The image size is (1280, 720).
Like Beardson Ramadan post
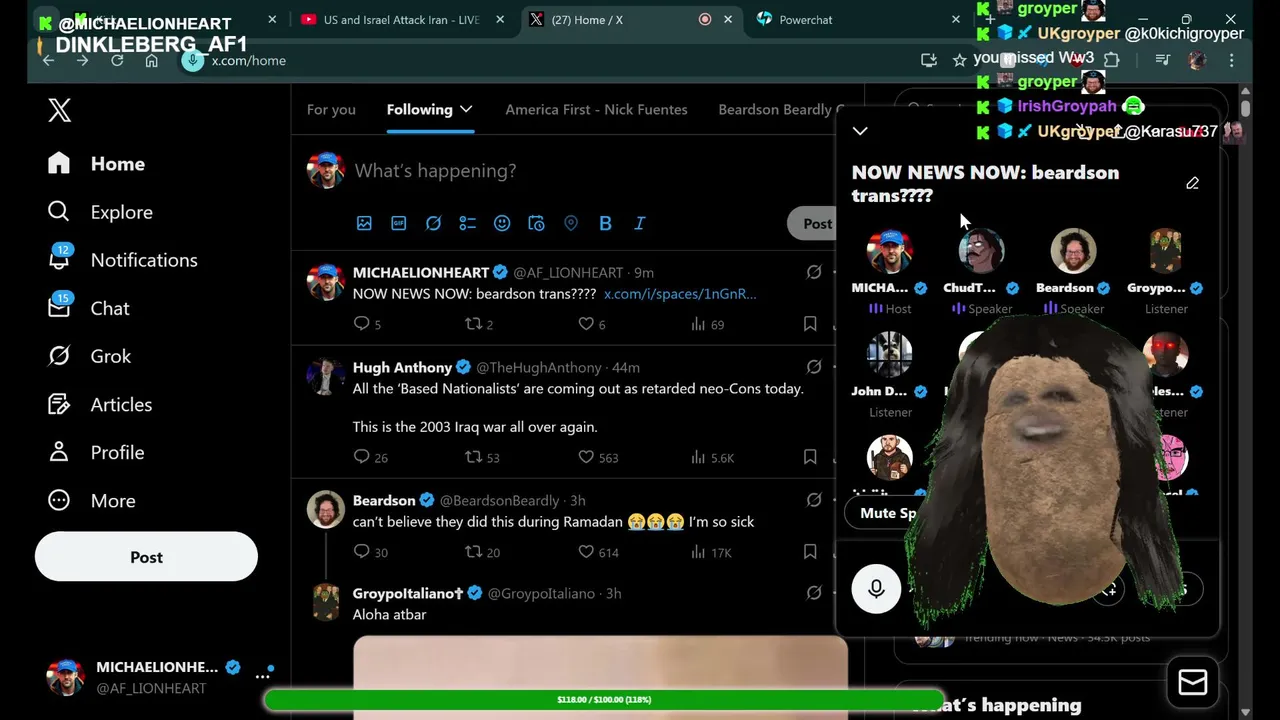pos(598,552)
